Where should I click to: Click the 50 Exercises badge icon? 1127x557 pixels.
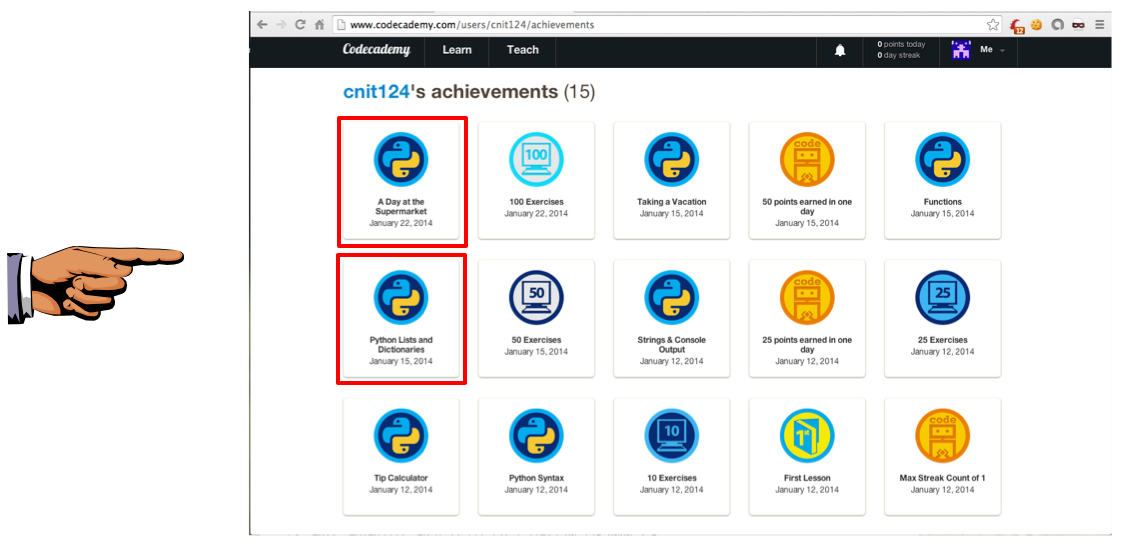click(x=536, y=298)
